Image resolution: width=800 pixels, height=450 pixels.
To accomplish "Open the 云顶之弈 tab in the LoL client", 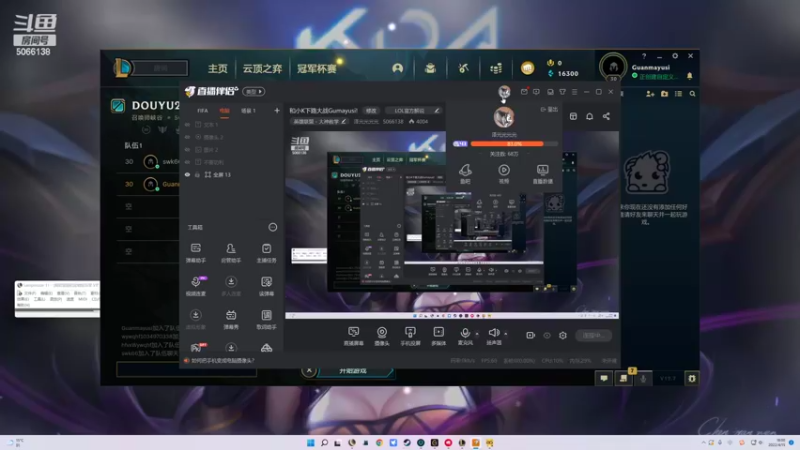I will tap(262, 68).
